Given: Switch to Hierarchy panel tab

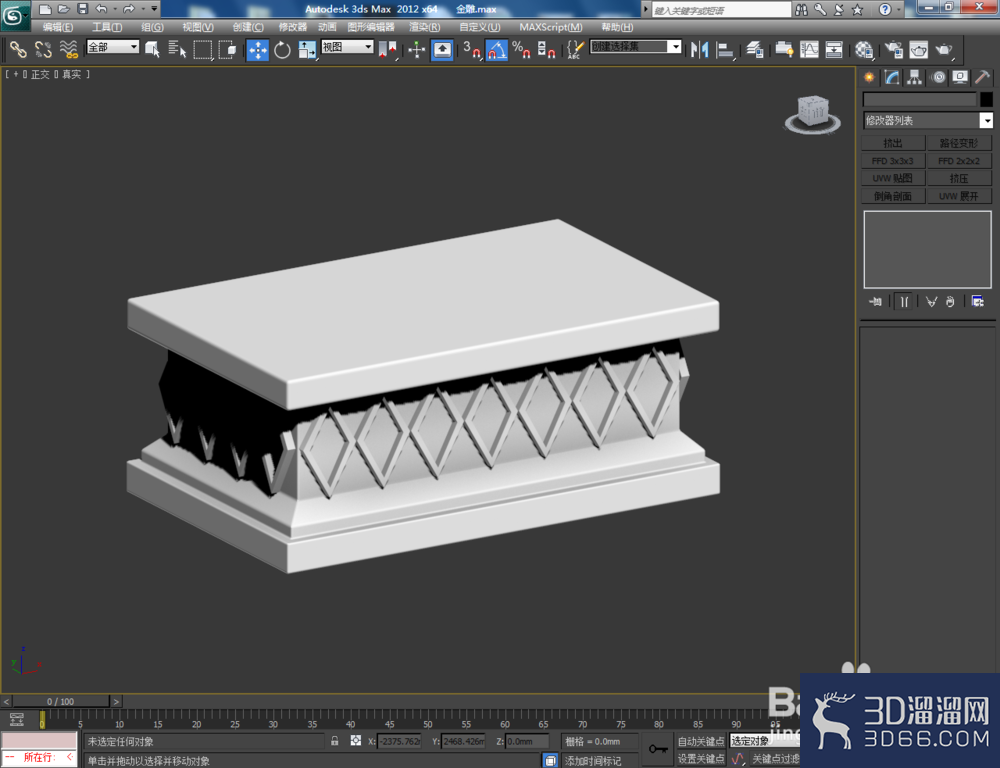Looking at the screenshot, I should [x=915, y=78].
